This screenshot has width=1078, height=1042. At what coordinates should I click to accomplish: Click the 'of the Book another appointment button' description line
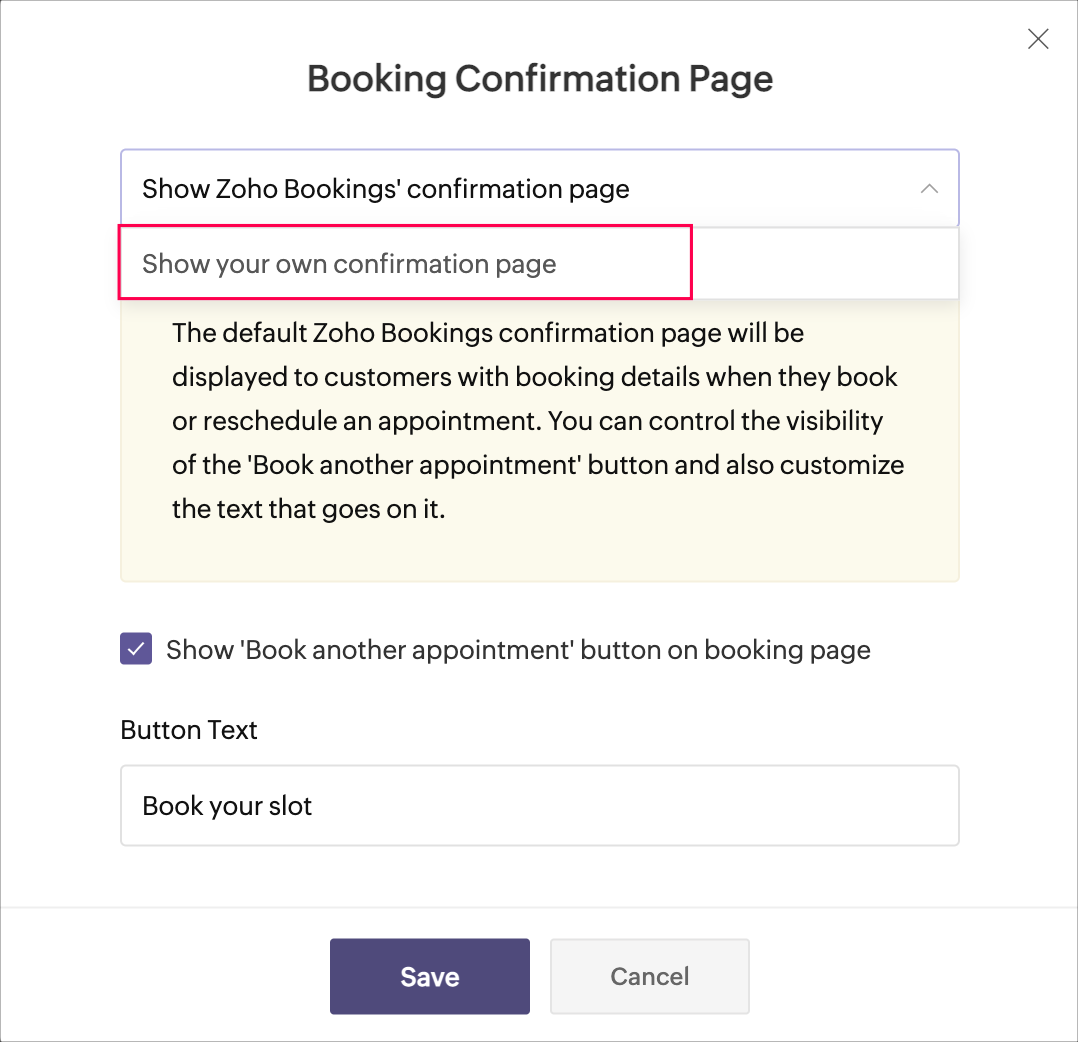click(x=538, y=465)
